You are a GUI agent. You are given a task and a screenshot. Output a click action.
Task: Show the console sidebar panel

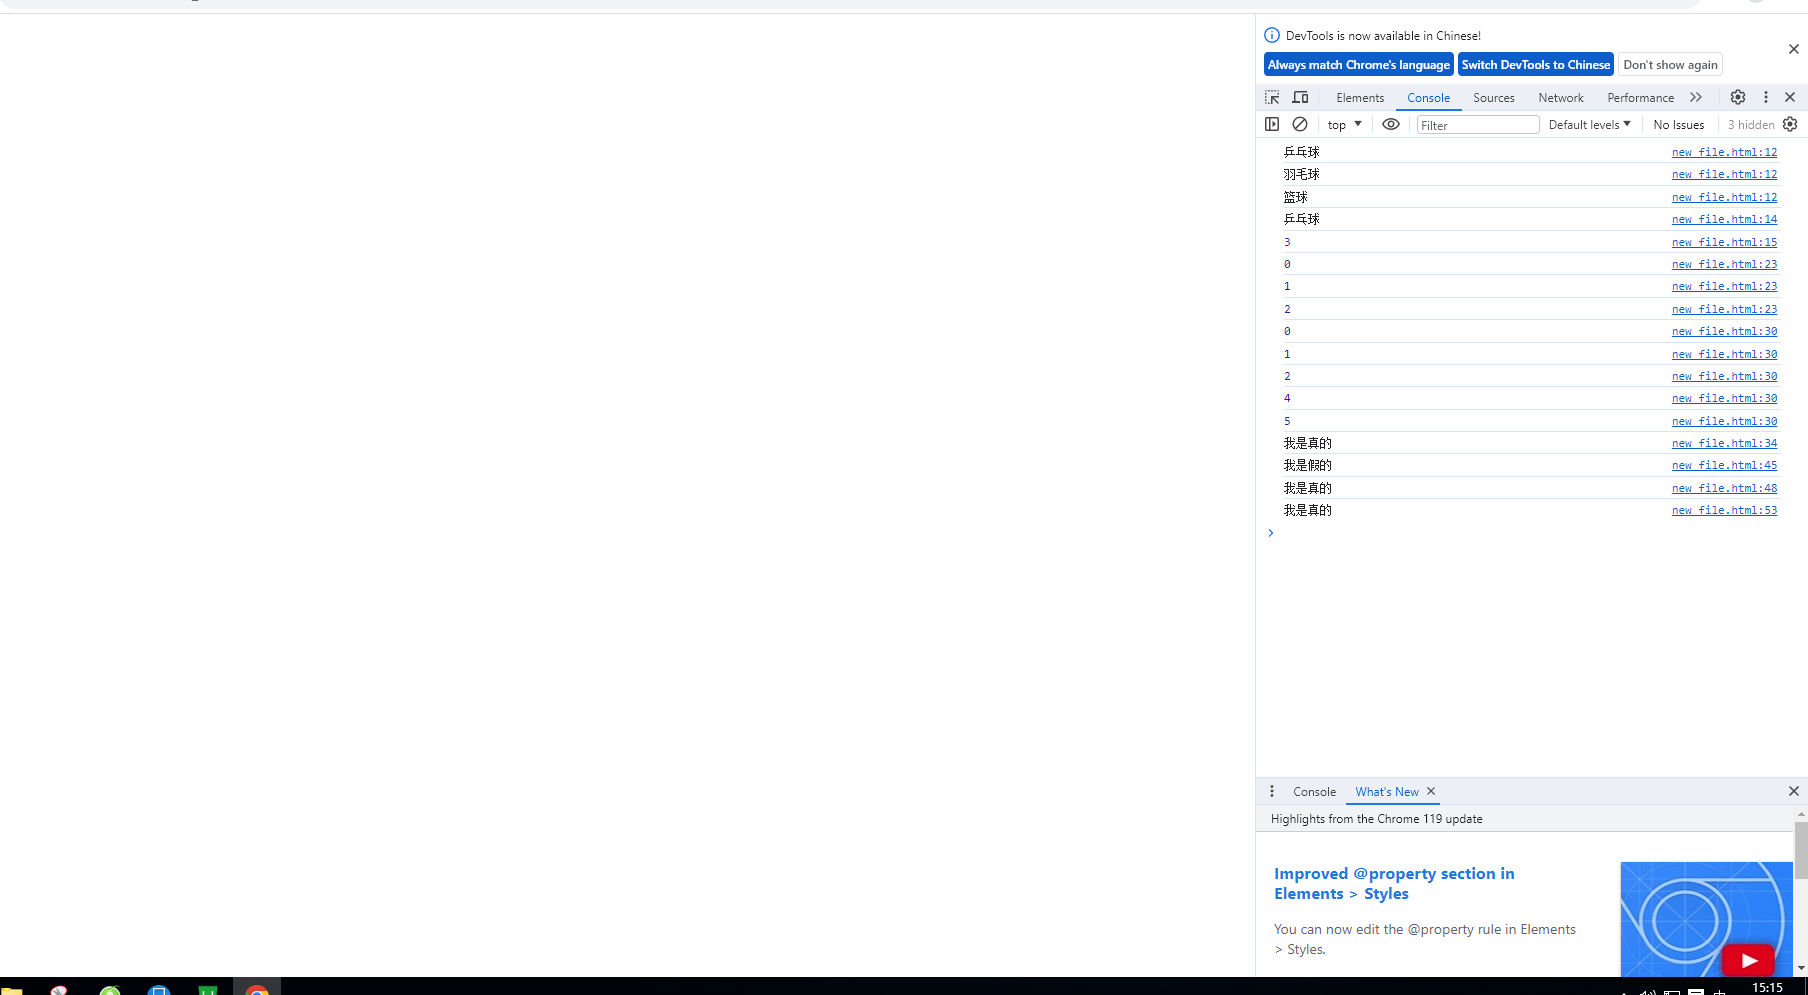(x=1272, y=124)
